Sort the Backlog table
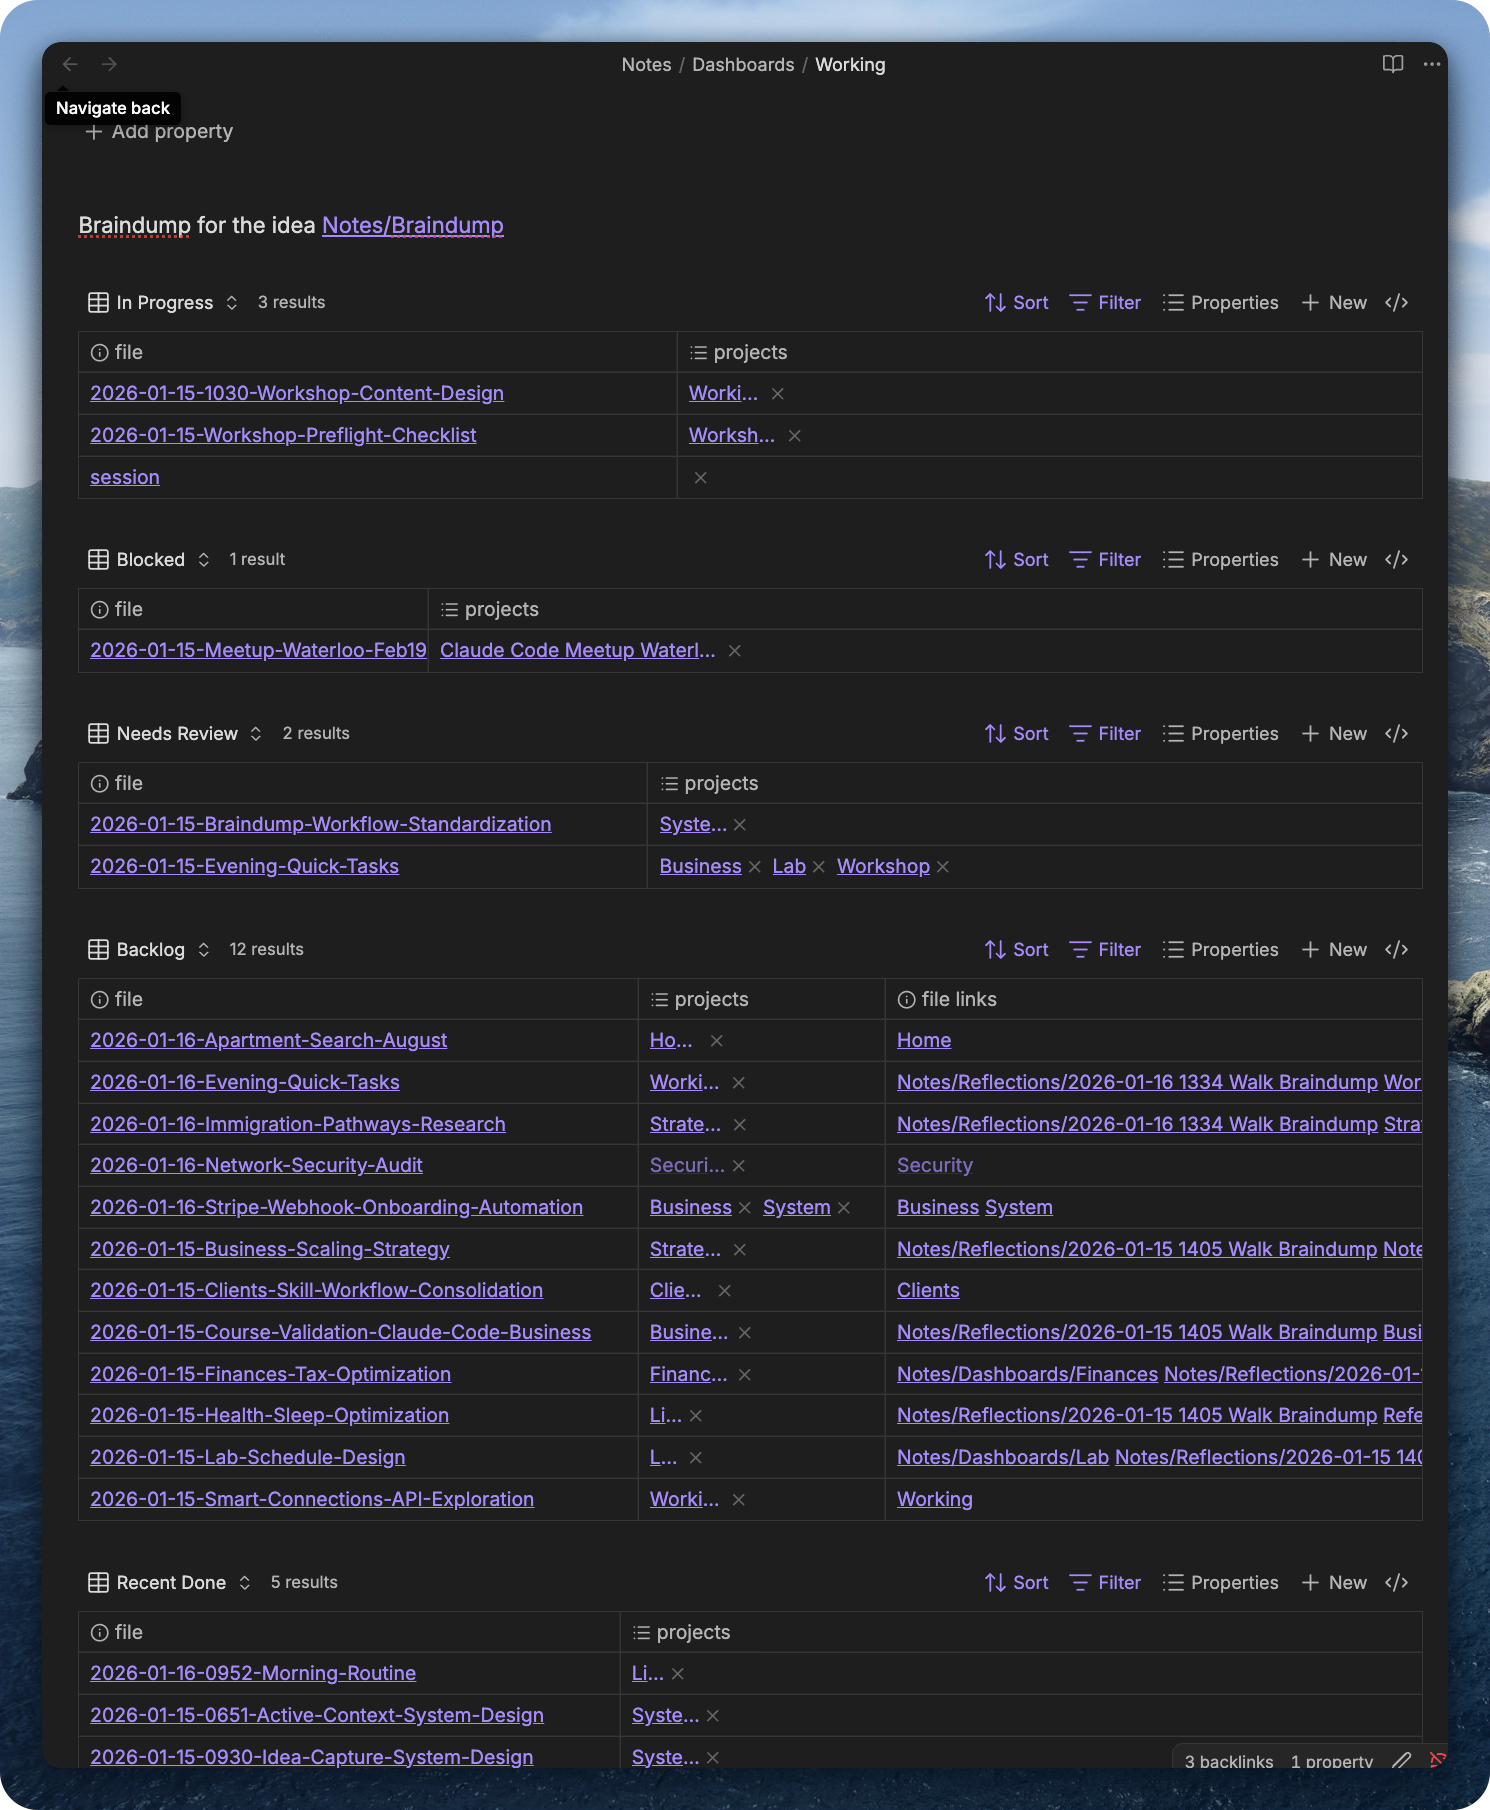Image resolution: width=1490 pixels, height=1810 pixels. (1017, 950)
